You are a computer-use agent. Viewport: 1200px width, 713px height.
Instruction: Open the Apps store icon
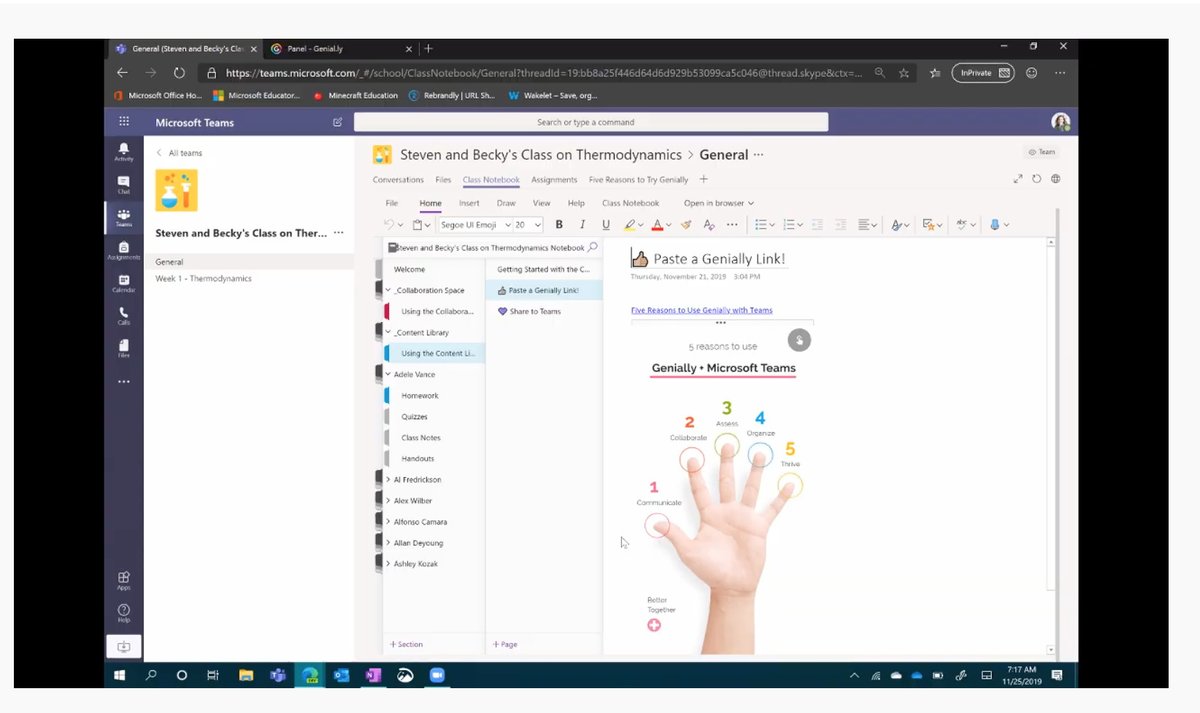124,580
